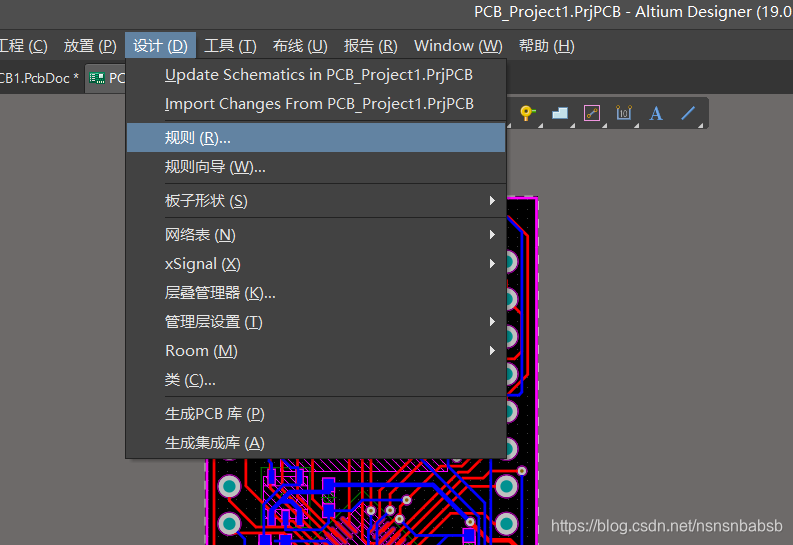Close the 设计 (D) menu
The image size is (793, 545).
[x=160, y=46]
